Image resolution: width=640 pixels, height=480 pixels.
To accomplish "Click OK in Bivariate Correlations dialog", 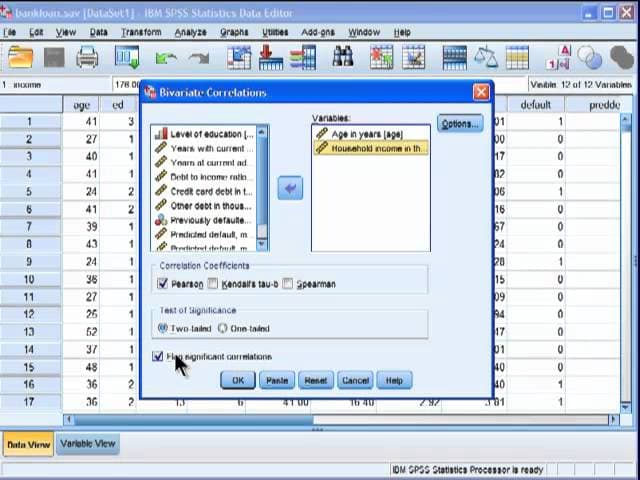I will coord(238,380).
